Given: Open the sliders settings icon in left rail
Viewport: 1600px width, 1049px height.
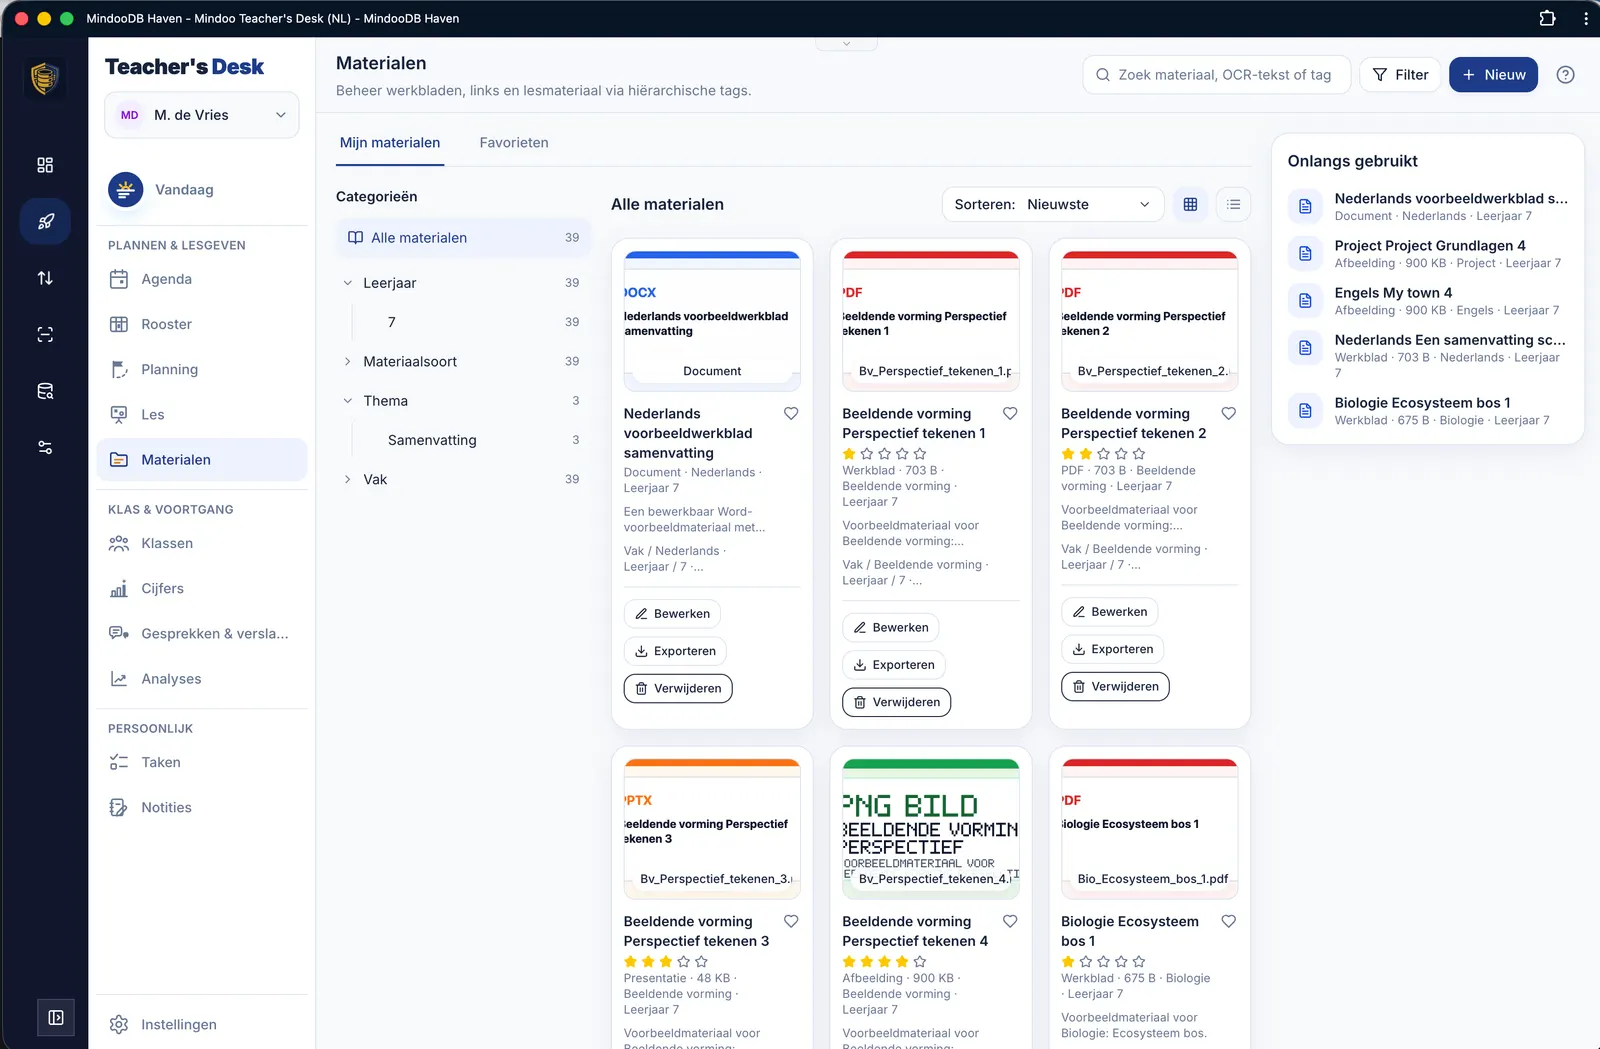Looking at the screenshot, I should click(45, 447).
